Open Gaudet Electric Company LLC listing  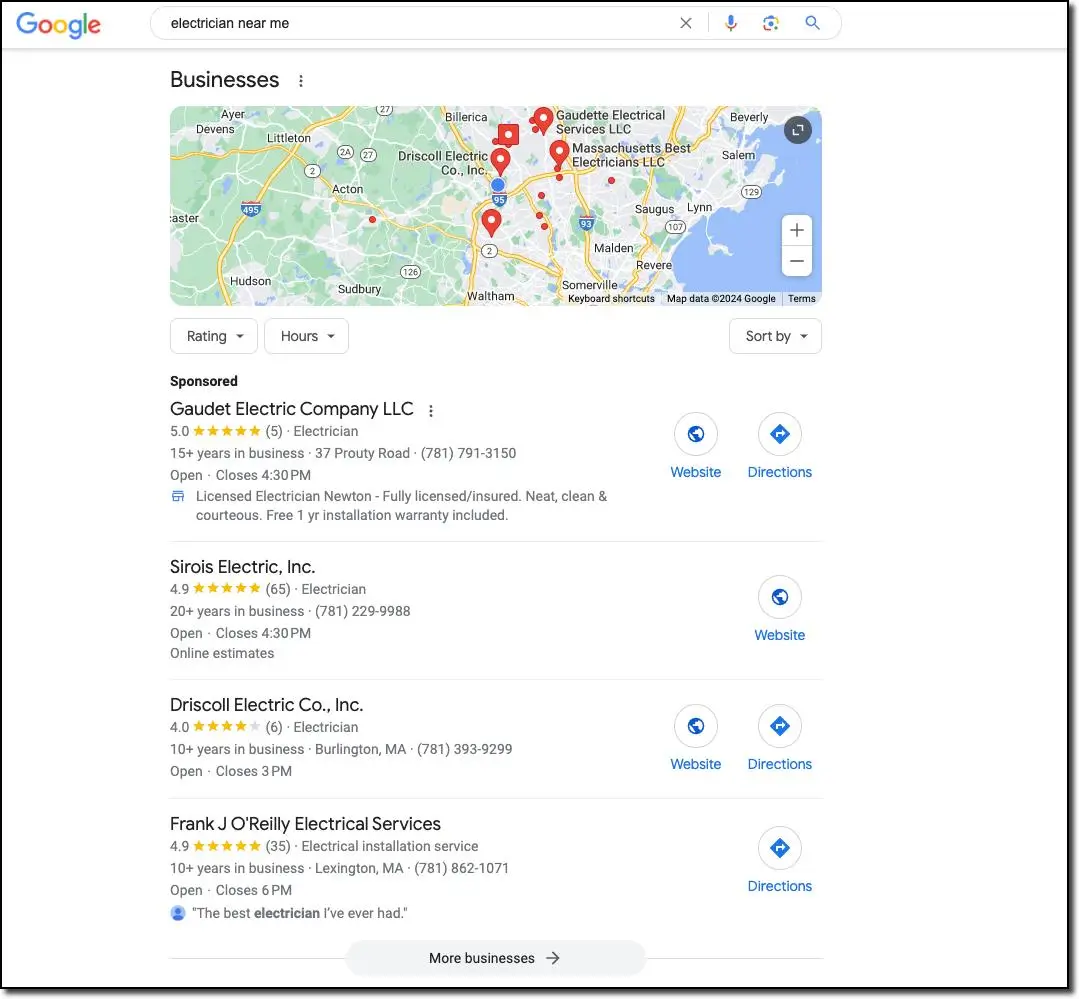point(292,409)
